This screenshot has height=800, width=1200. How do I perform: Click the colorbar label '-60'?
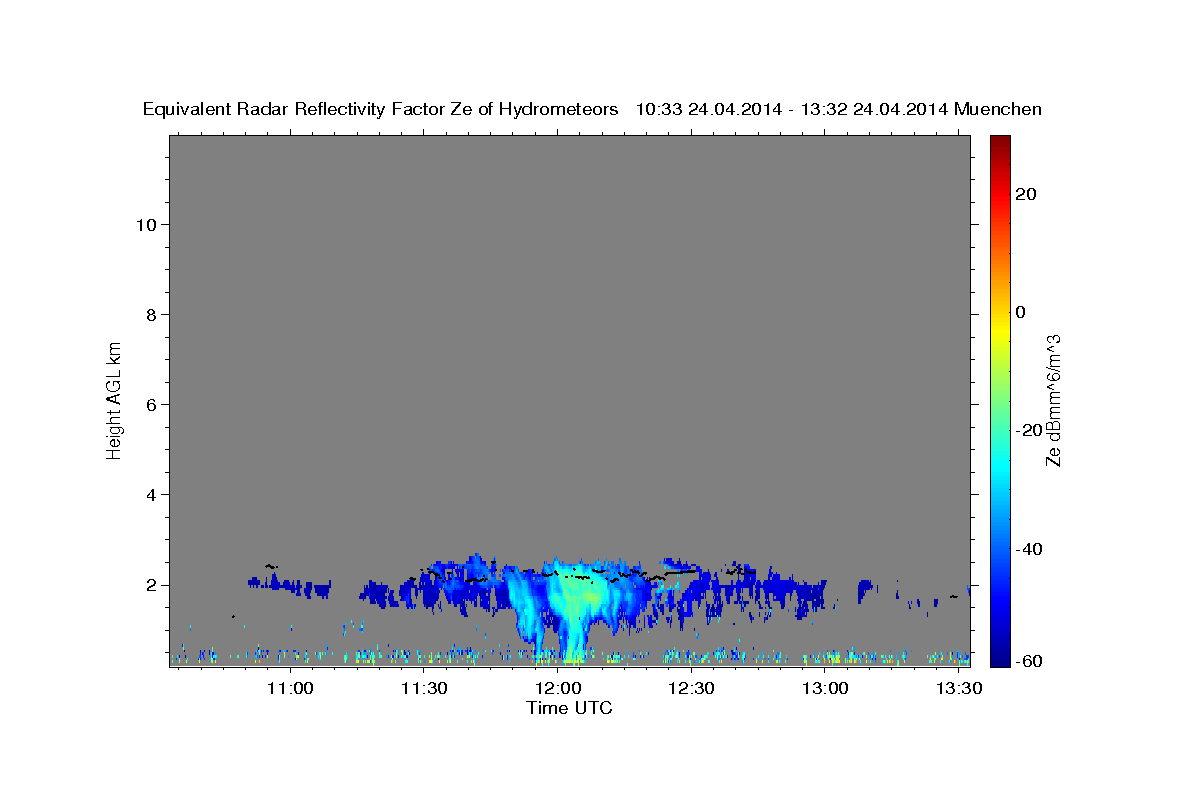1028,660
